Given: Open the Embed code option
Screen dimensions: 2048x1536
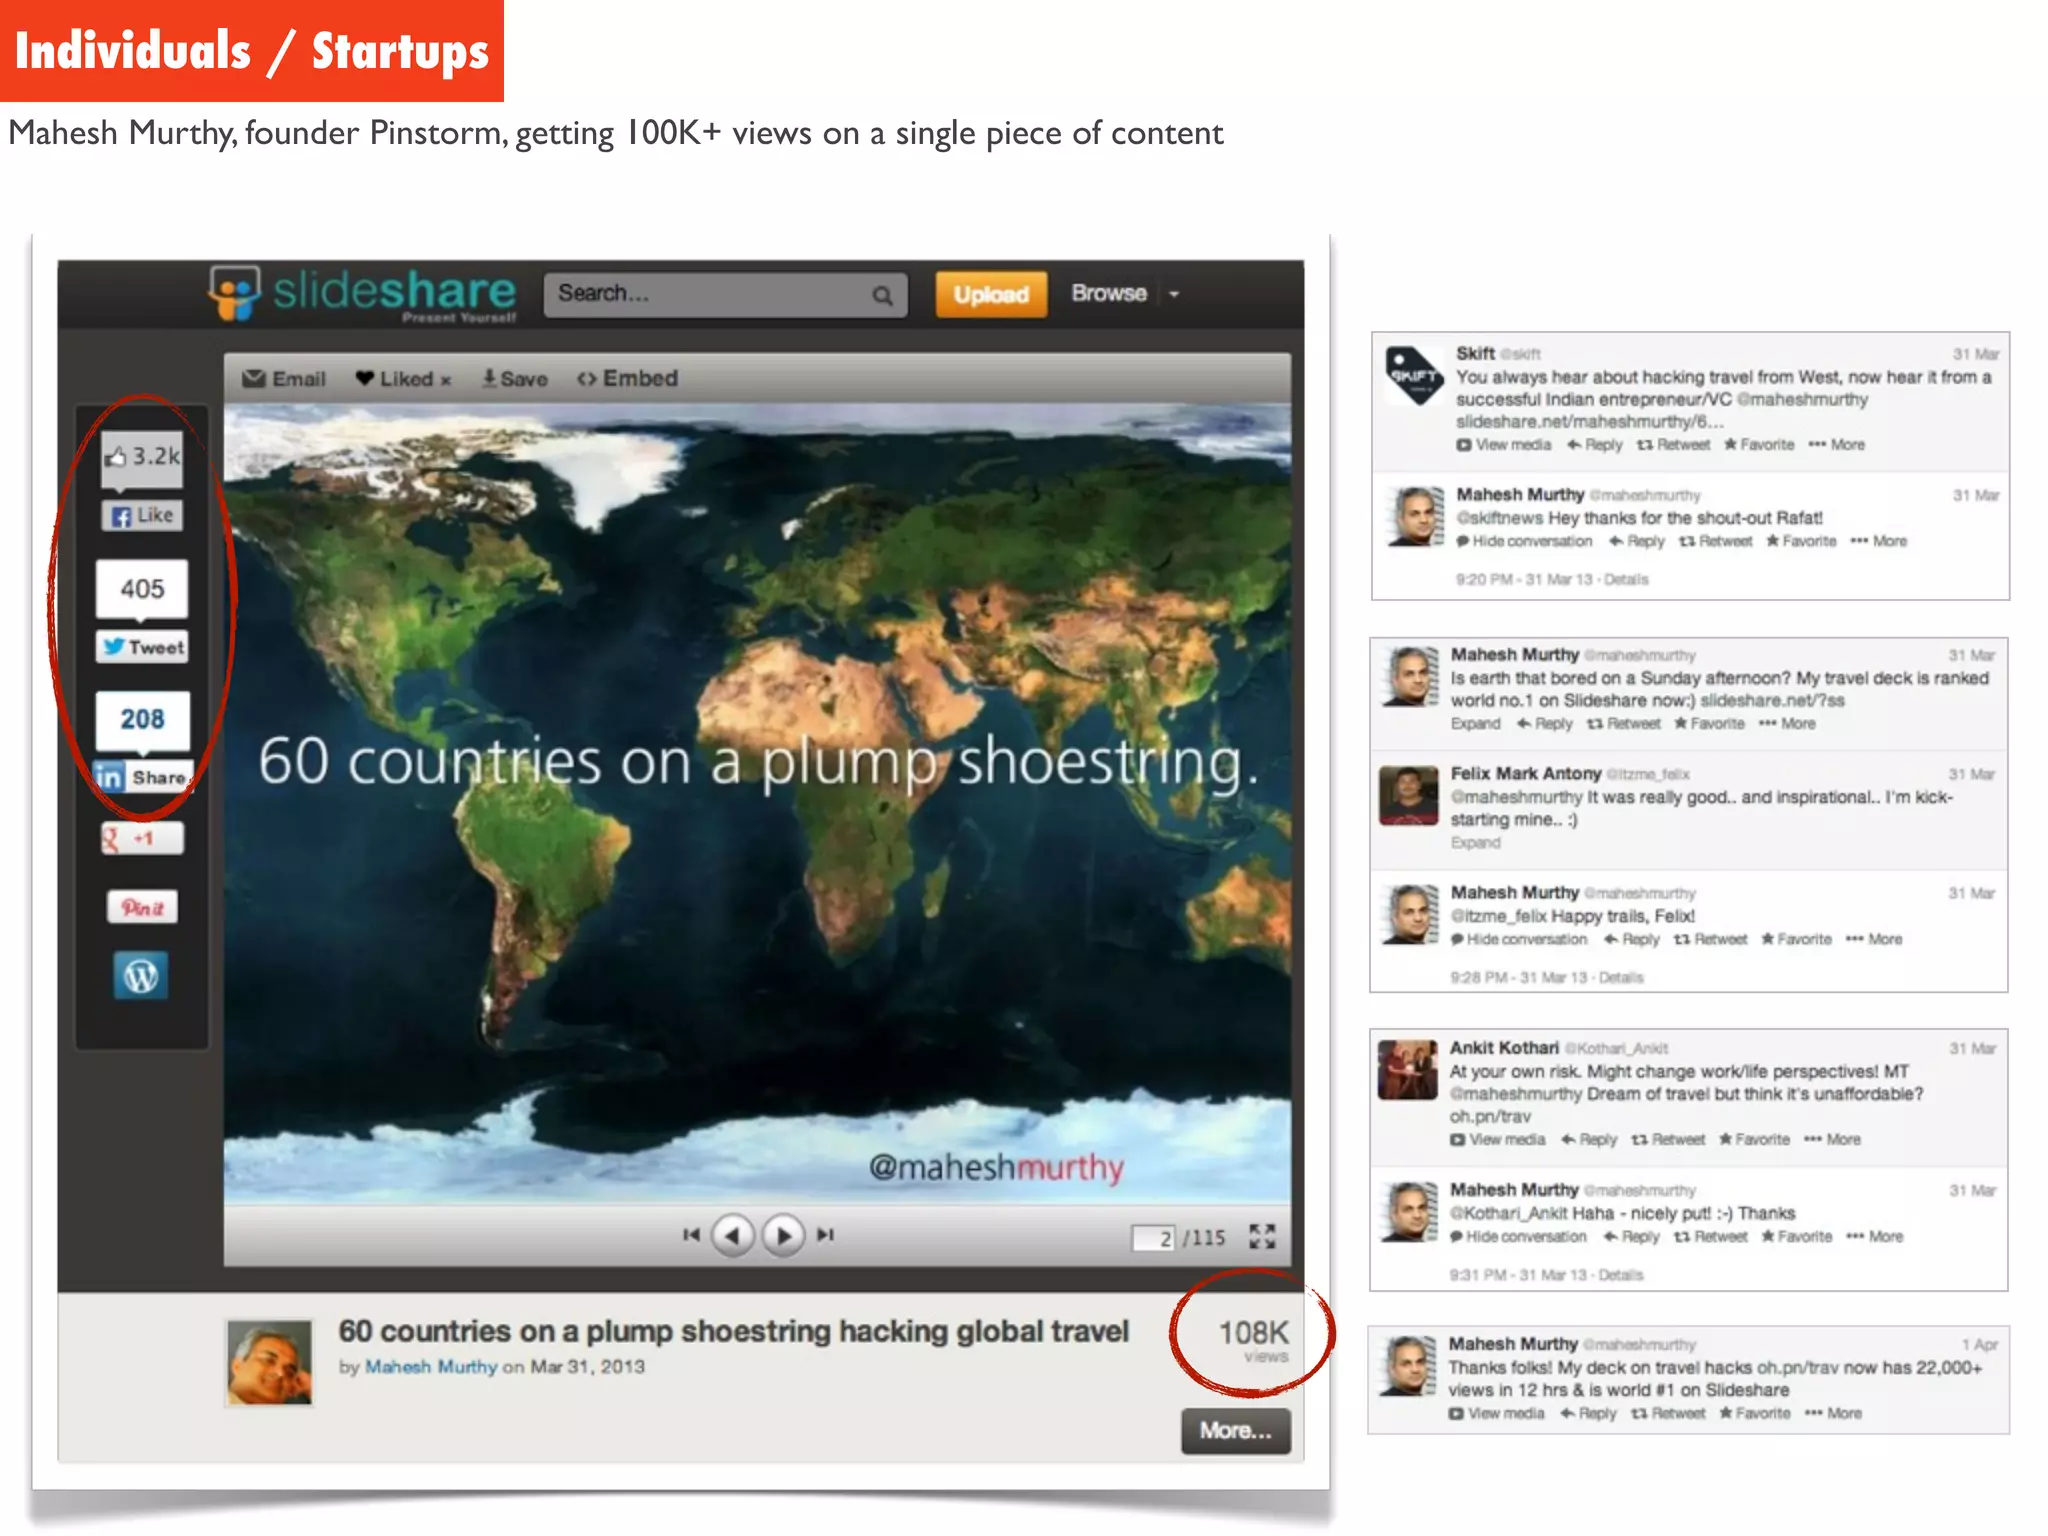Looking at the screenshot, I should click(x=628, y=379).
